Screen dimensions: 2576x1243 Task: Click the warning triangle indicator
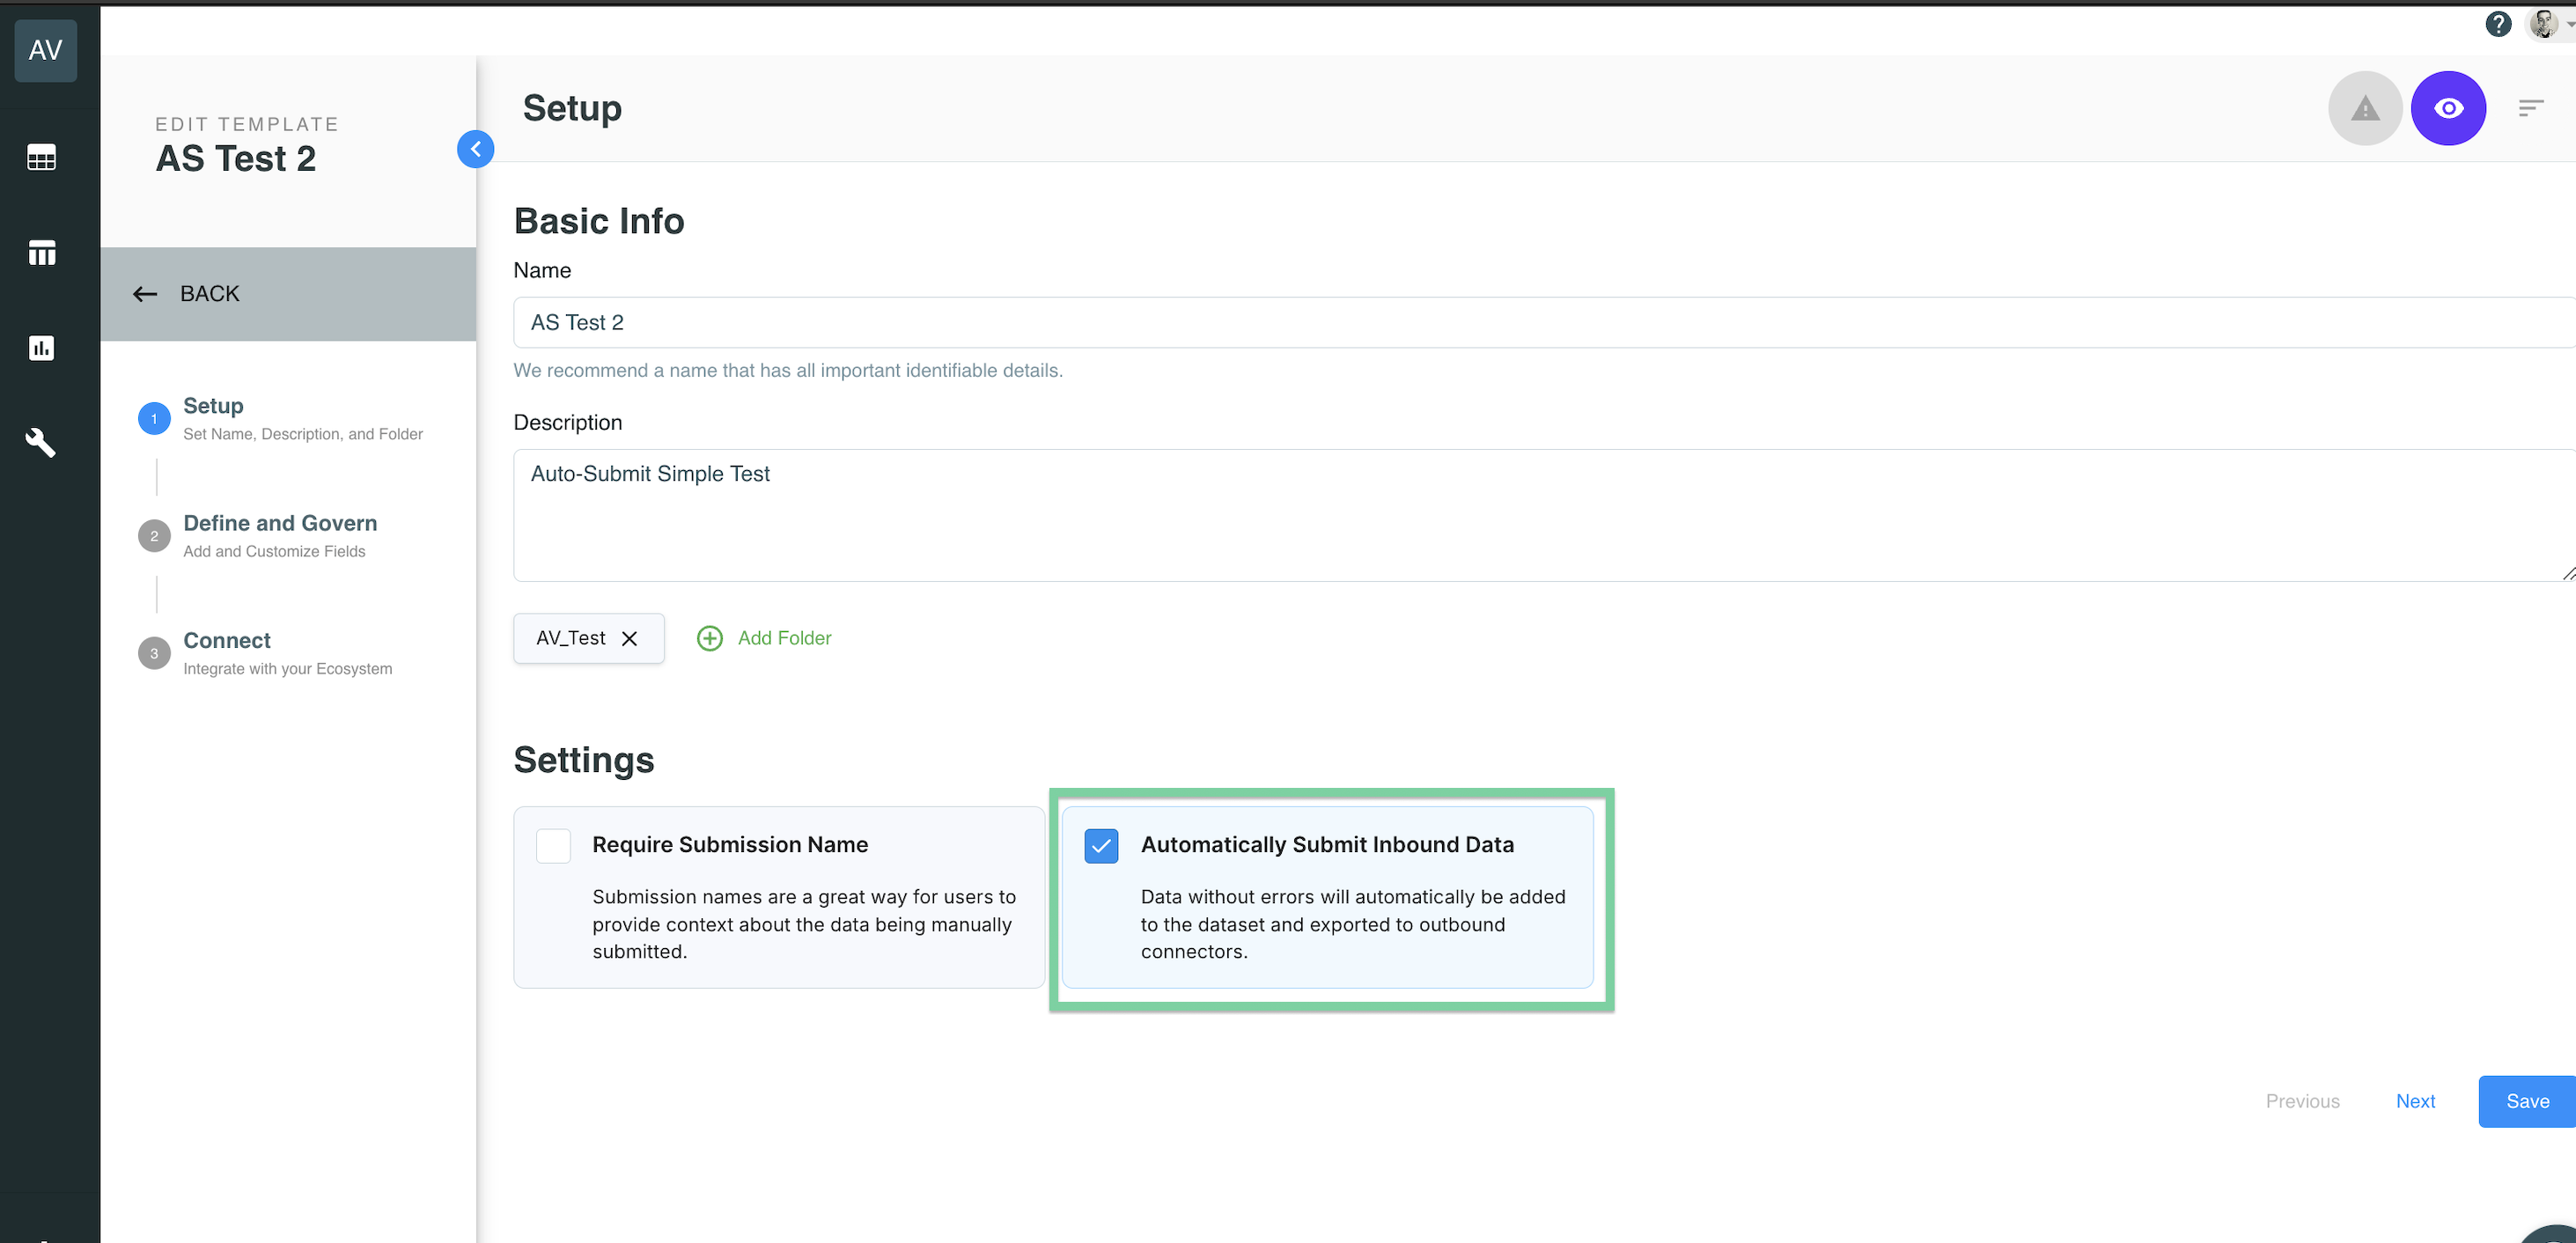[x=2364, y=108]
